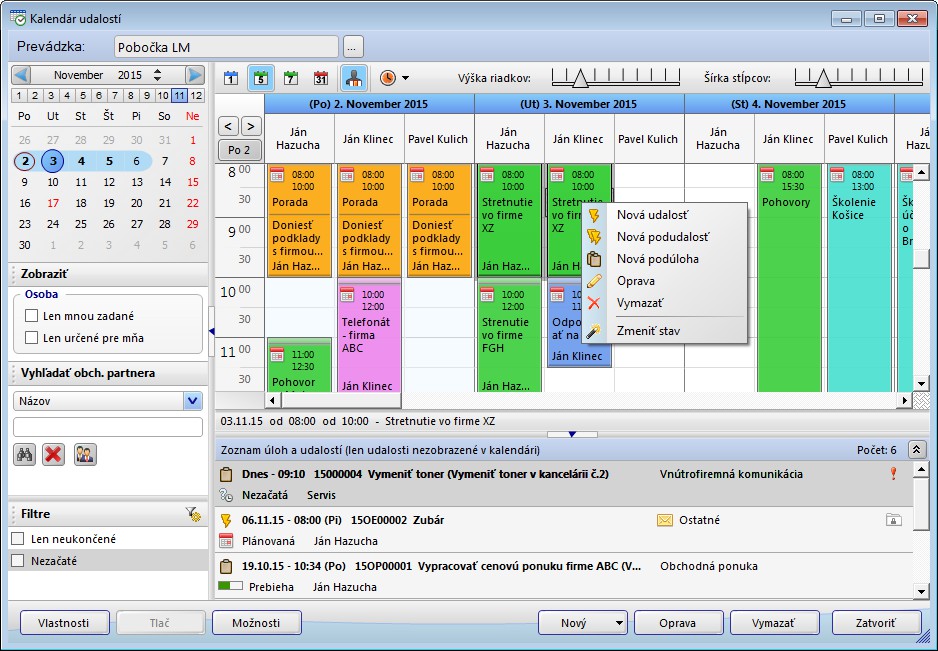This screenshot has width=938, height=651.
Task: Click the business partner search text field
Action: coord(108,427)
